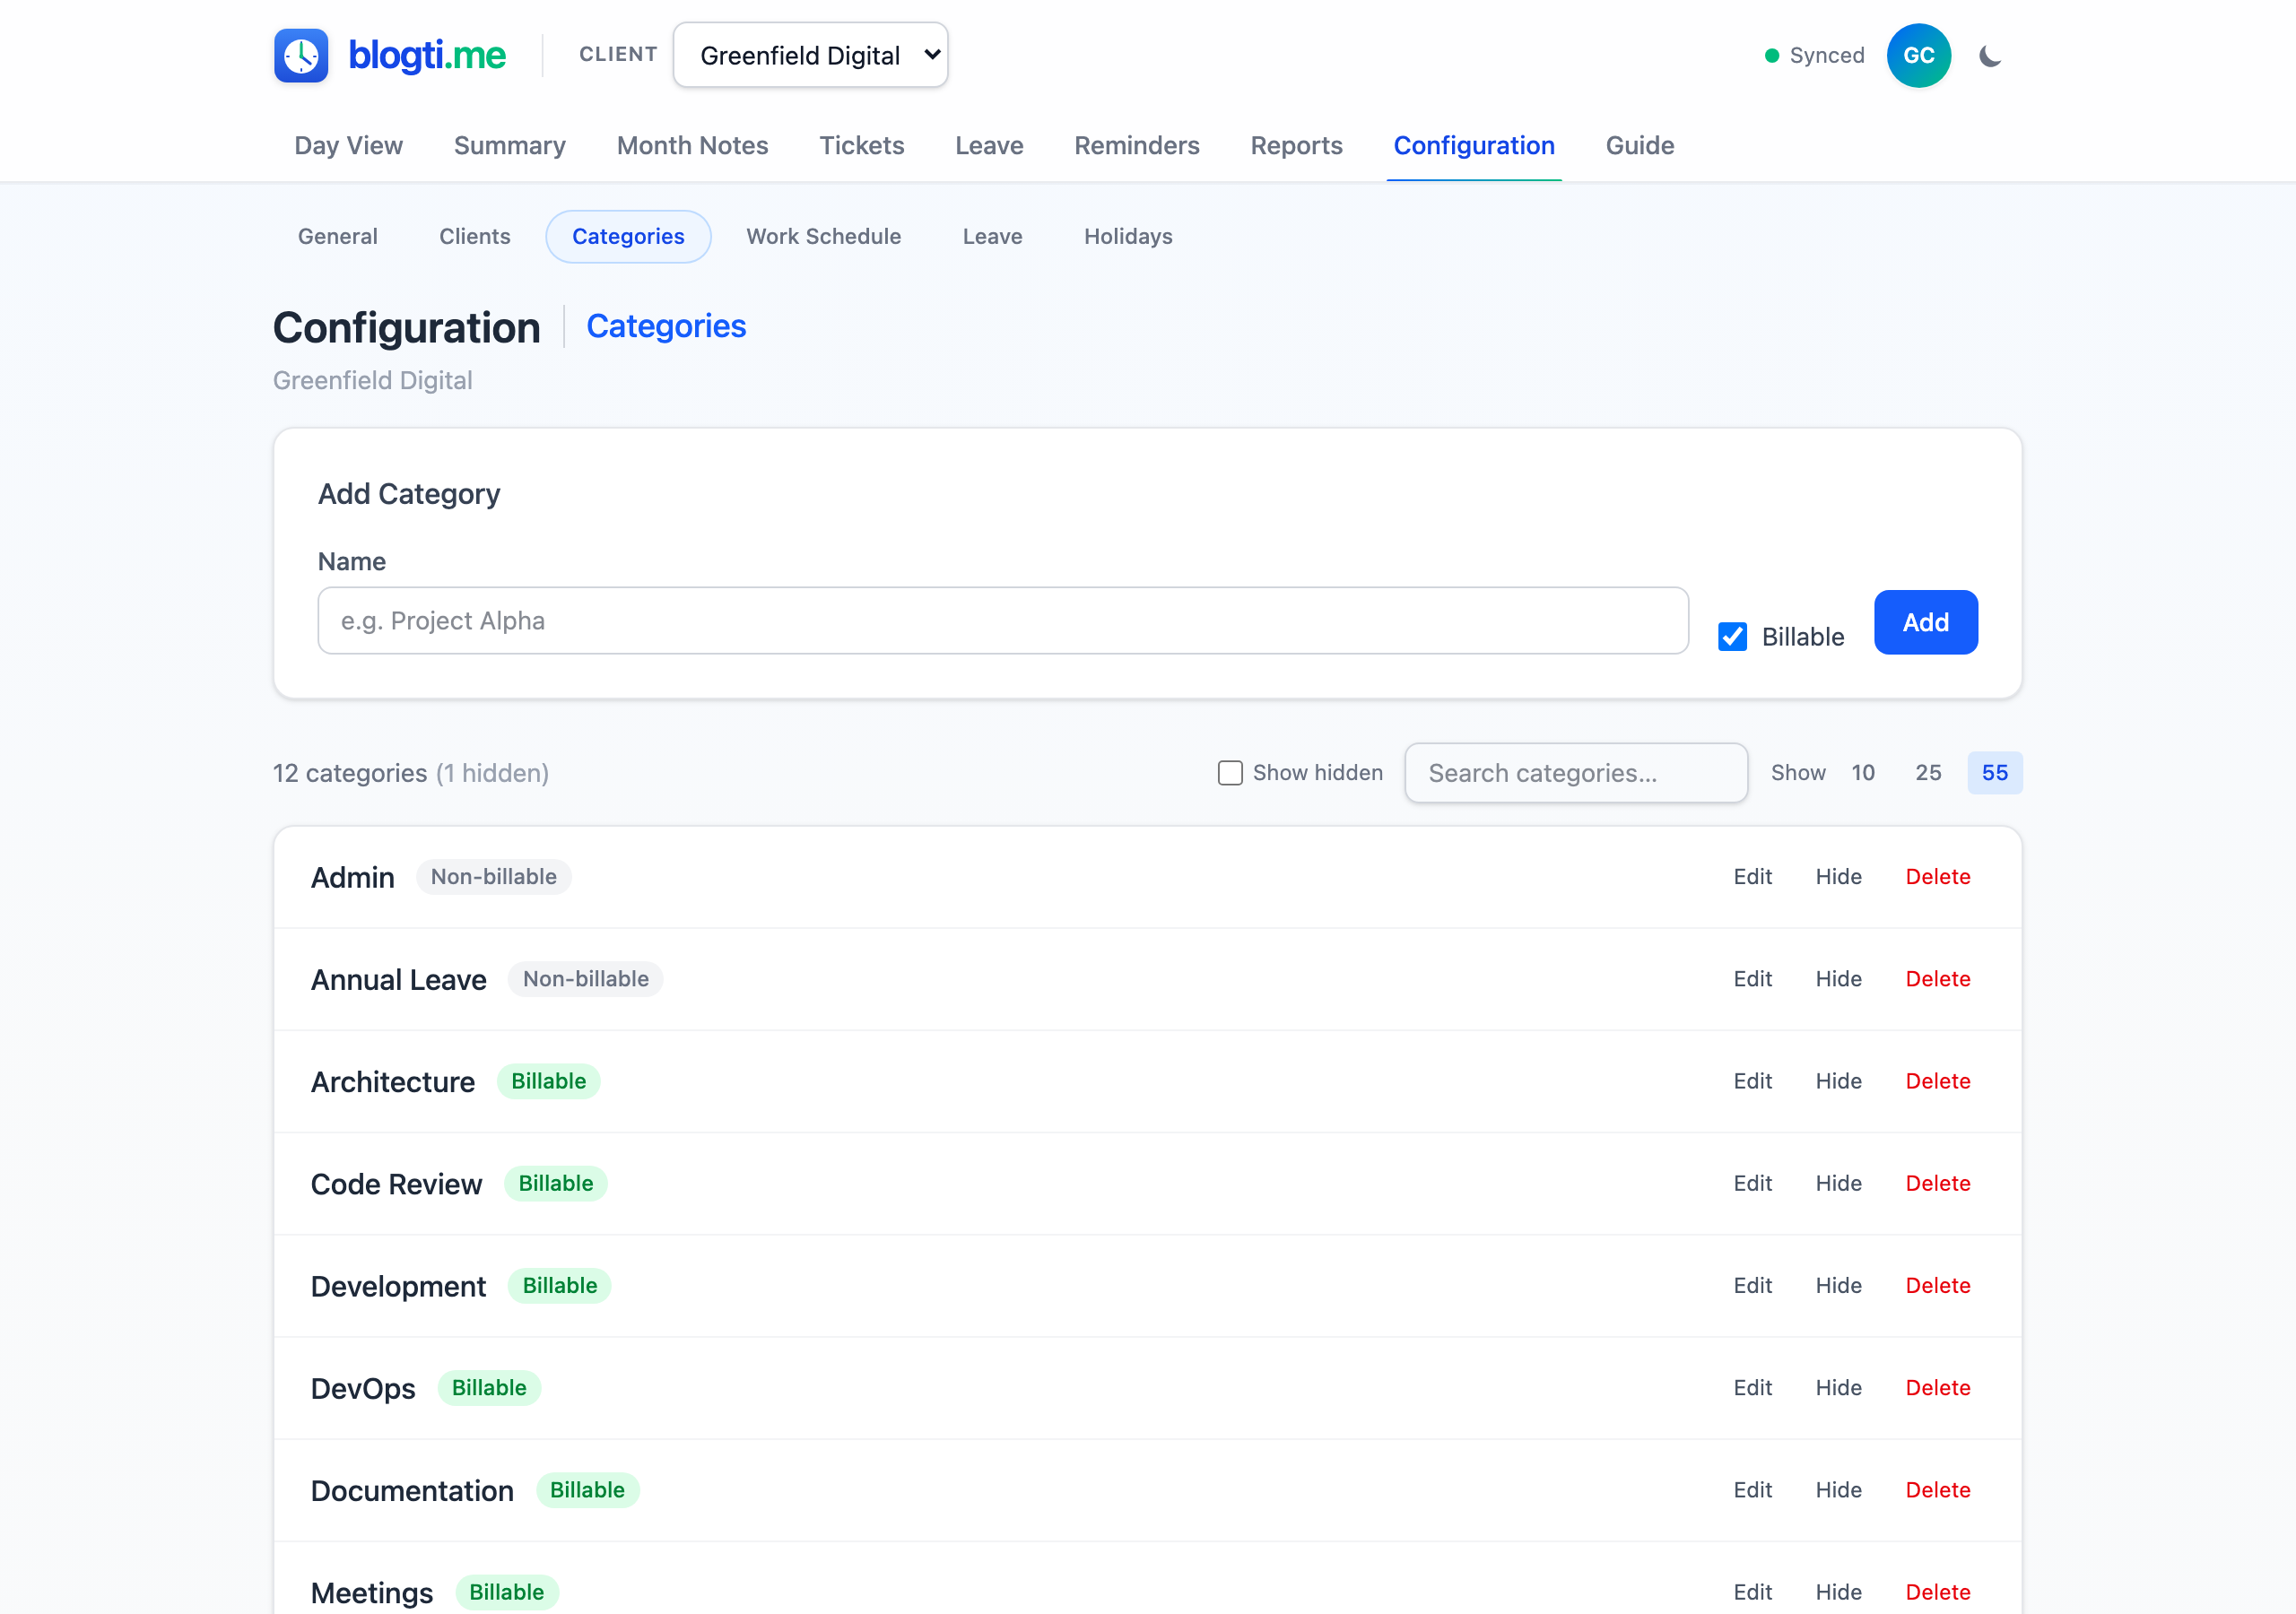Delete the Admin category
2296x1614 pixels.
[x=1937, y=877]
